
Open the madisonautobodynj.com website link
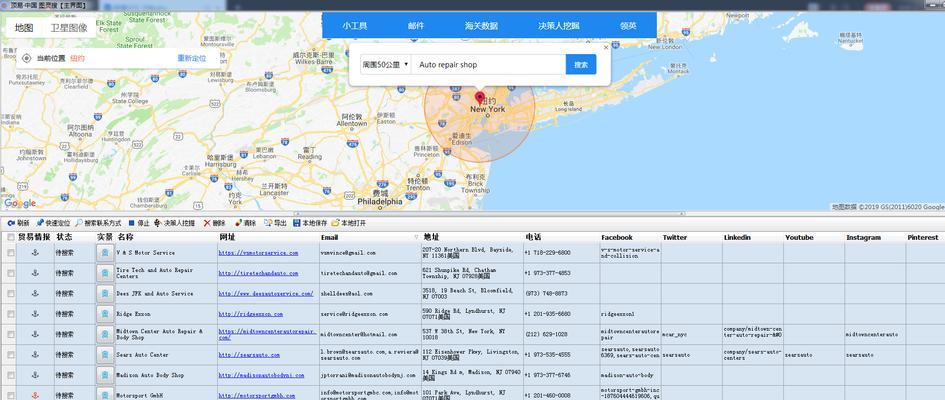(261, 375)
